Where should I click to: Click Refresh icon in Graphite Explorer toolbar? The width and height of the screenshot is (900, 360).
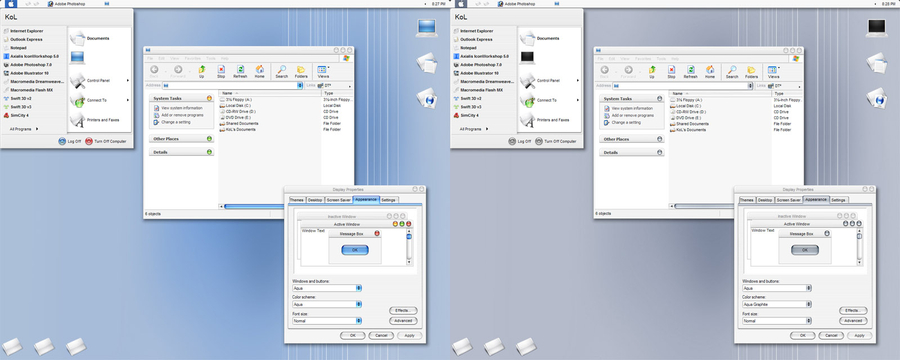tap(690, 69)
